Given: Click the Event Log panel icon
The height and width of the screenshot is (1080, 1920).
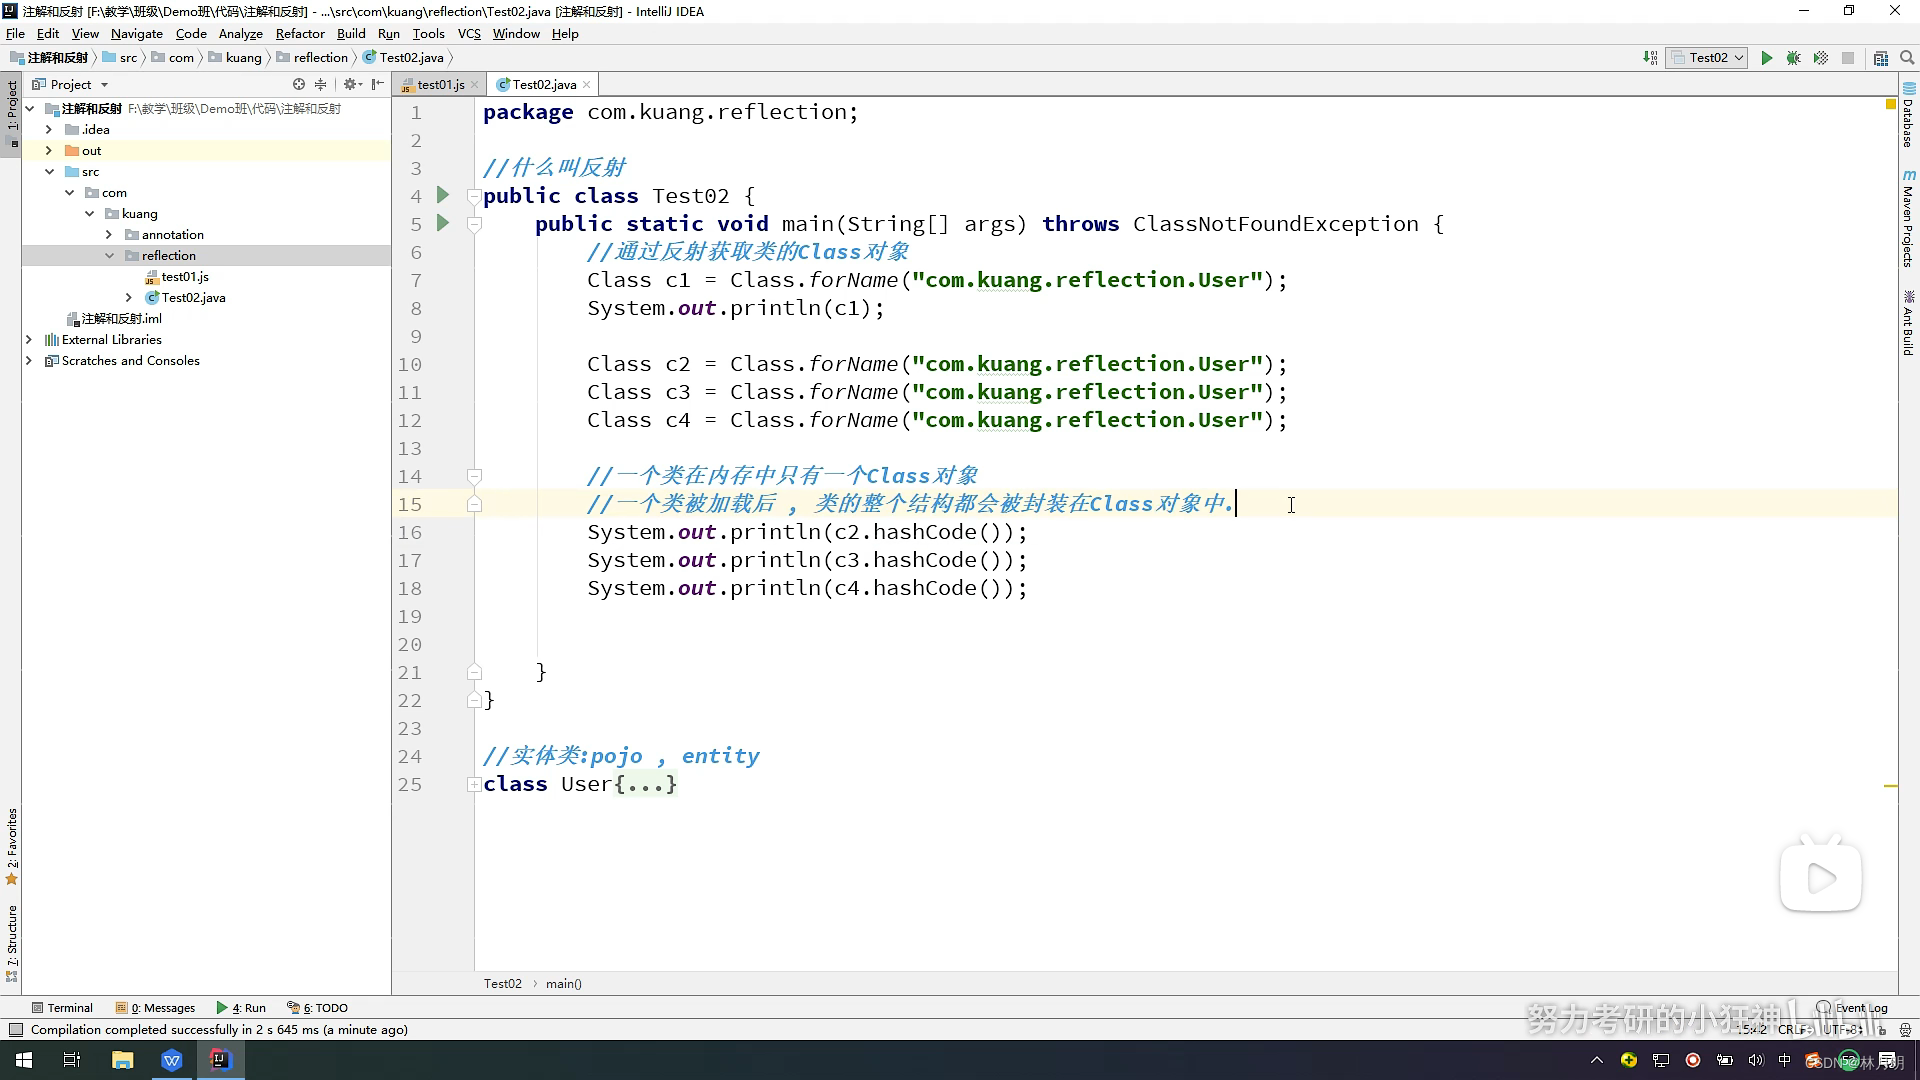Looking at the screenshot, I should pyautogui.click(x=1824, y=1007).
